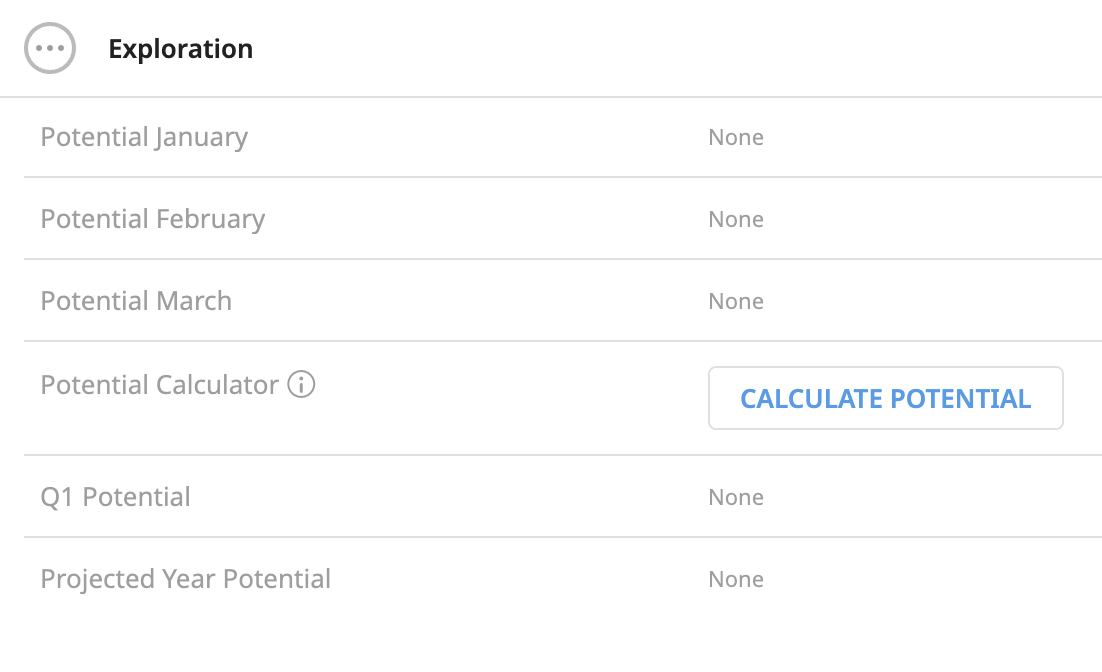Click the None value for Potential February
Screen dimensions: 1102x672
[x=736, y=219]
